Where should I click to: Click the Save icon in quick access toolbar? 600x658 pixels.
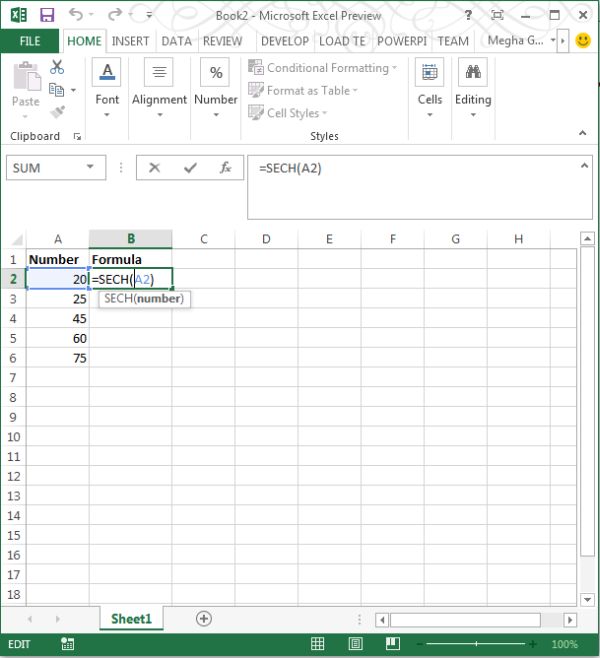[x=47, y=15]
